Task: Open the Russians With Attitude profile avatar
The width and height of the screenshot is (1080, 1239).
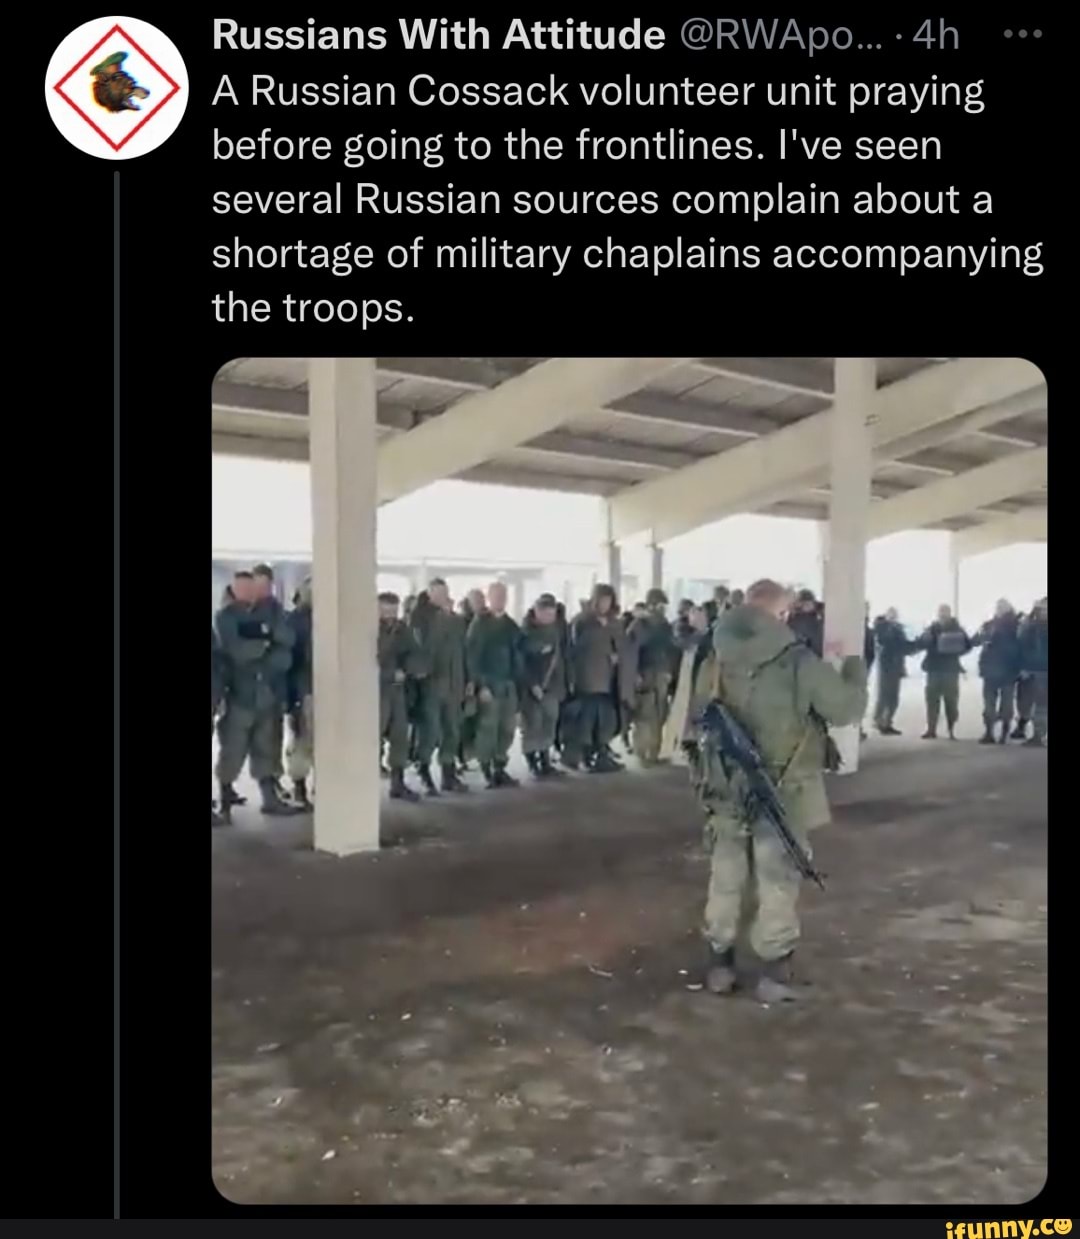Action: coord(118,88)
